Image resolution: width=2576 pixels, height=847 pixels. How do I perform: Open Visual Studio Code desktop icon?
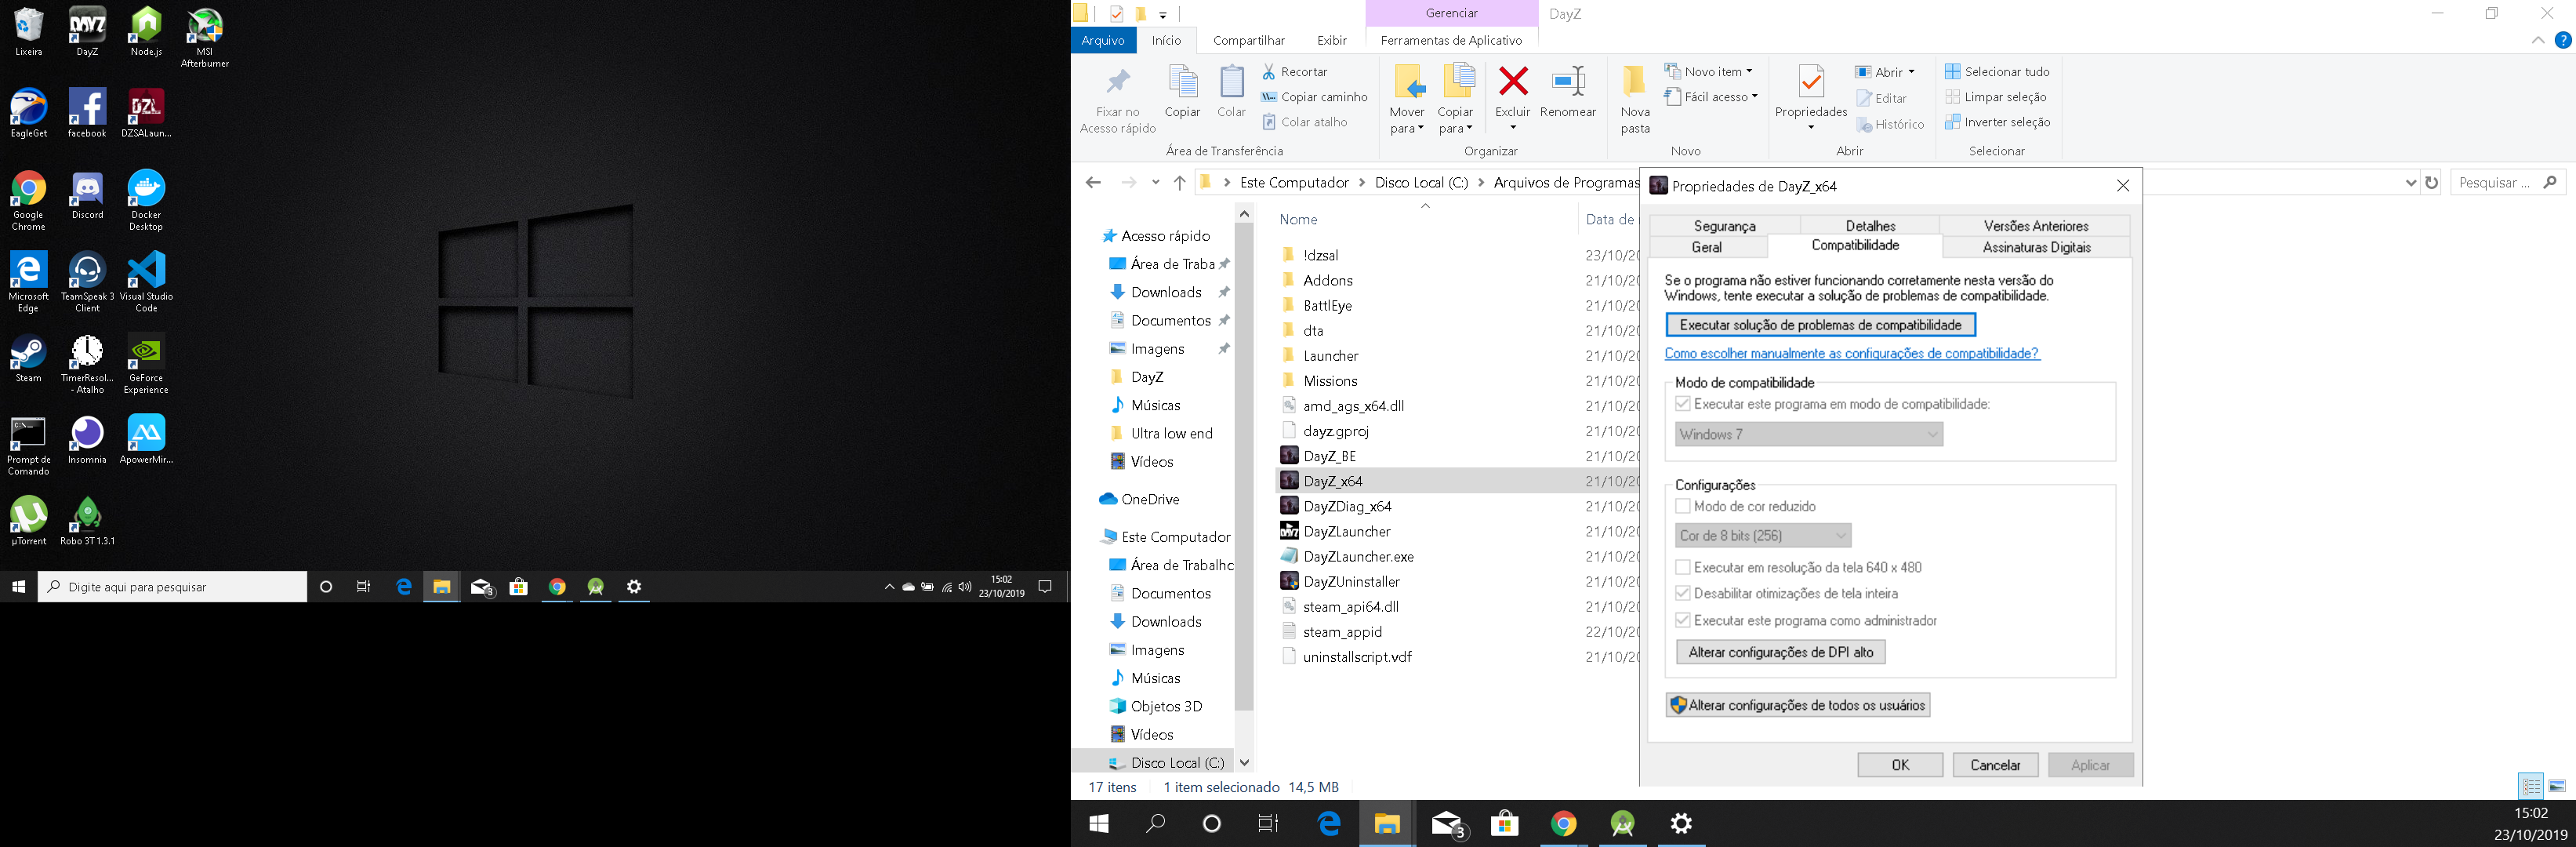pyautogui.click(x=146, y=282)
